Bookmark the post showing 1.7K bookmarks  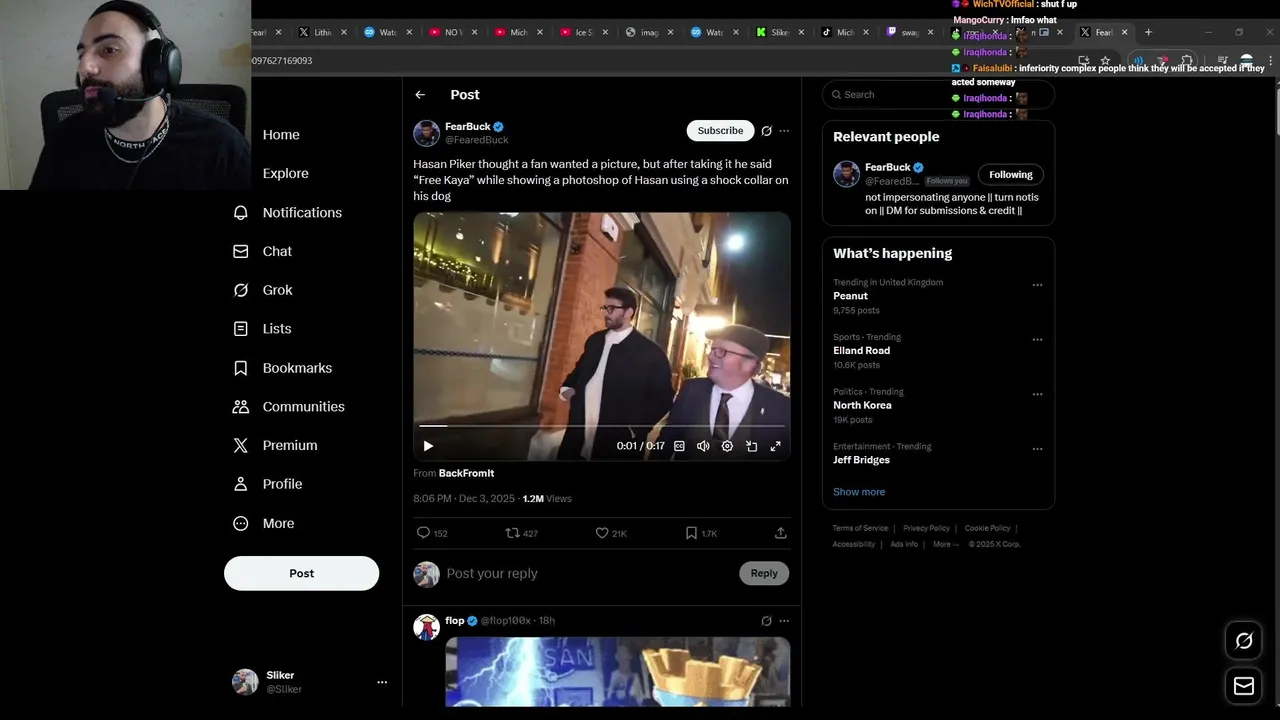tap(691, 533)
